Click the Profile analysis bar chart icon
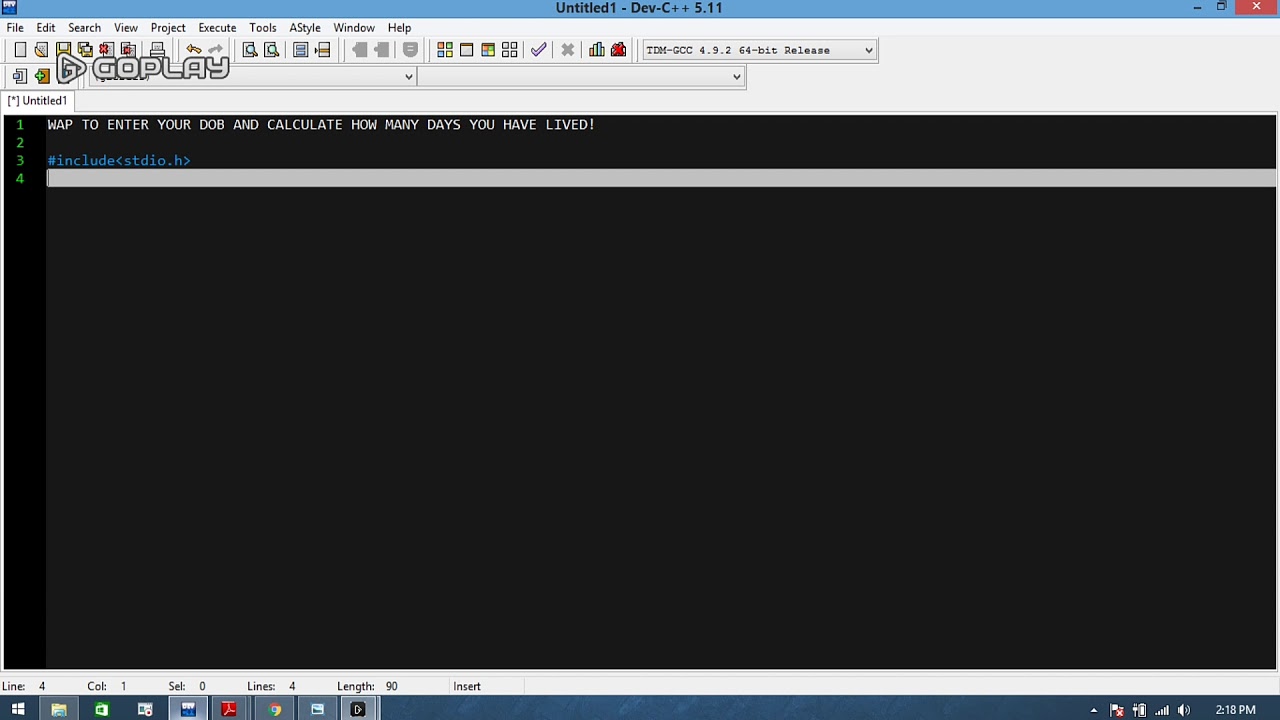 point(597,50)
